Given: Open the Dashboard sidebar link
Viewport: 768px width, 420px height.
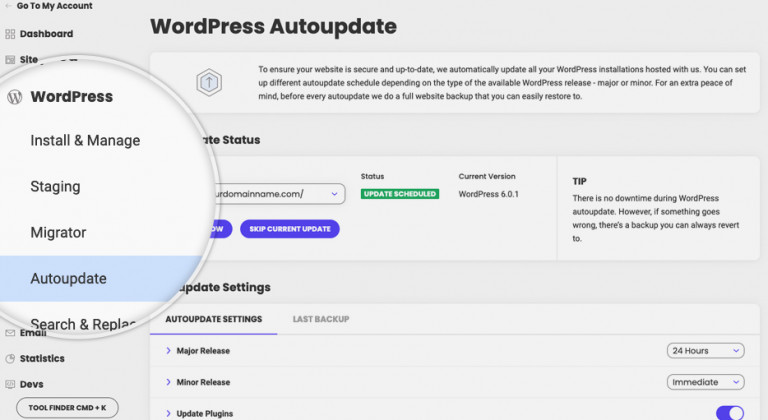Looking at the screenshot, I should [x=46, y=34].
